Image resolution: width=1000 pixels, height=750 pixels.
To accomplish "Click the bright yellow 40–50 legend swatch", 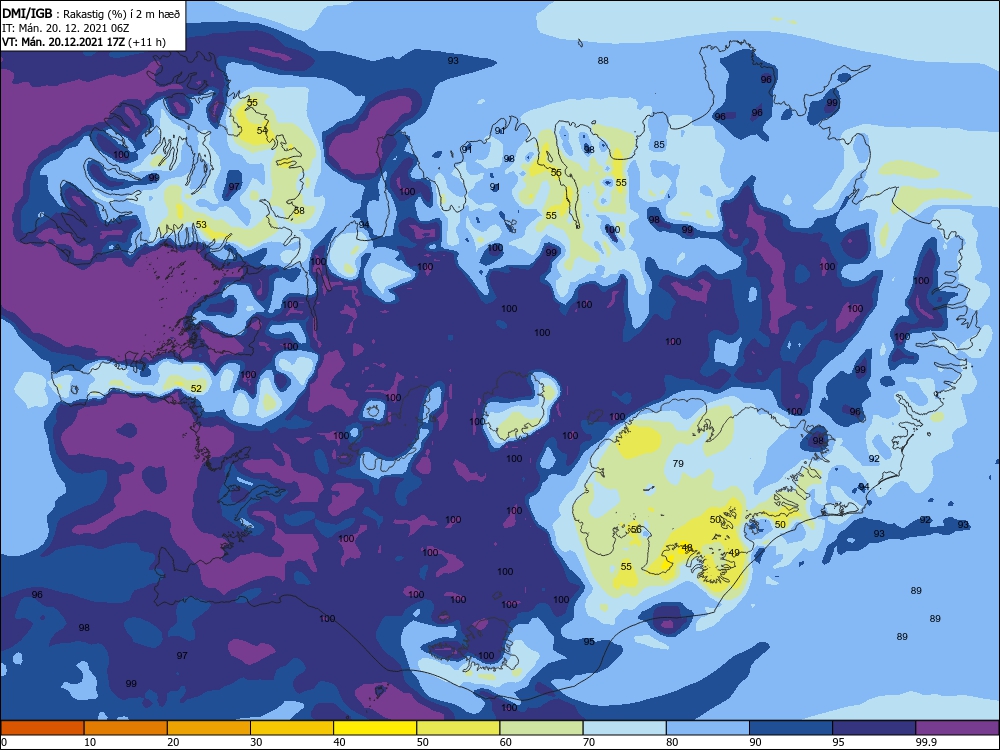I will (375, 728).
